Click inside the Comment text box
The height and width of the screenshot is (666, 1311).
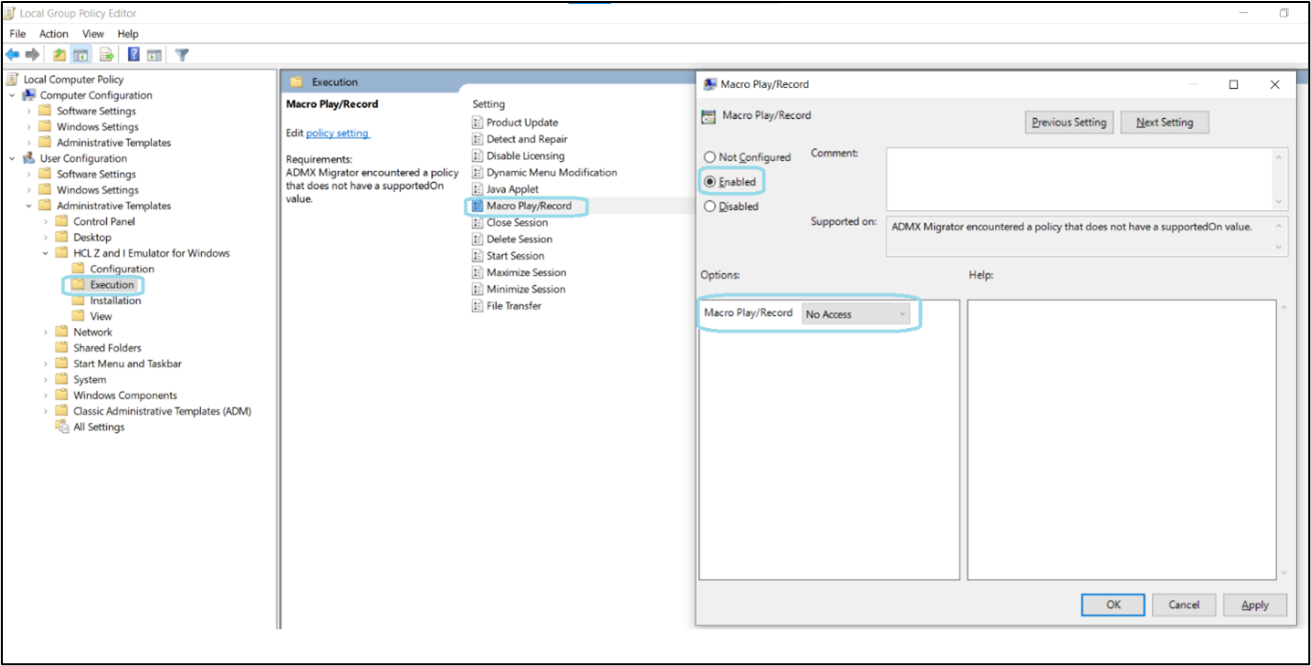1078,178
